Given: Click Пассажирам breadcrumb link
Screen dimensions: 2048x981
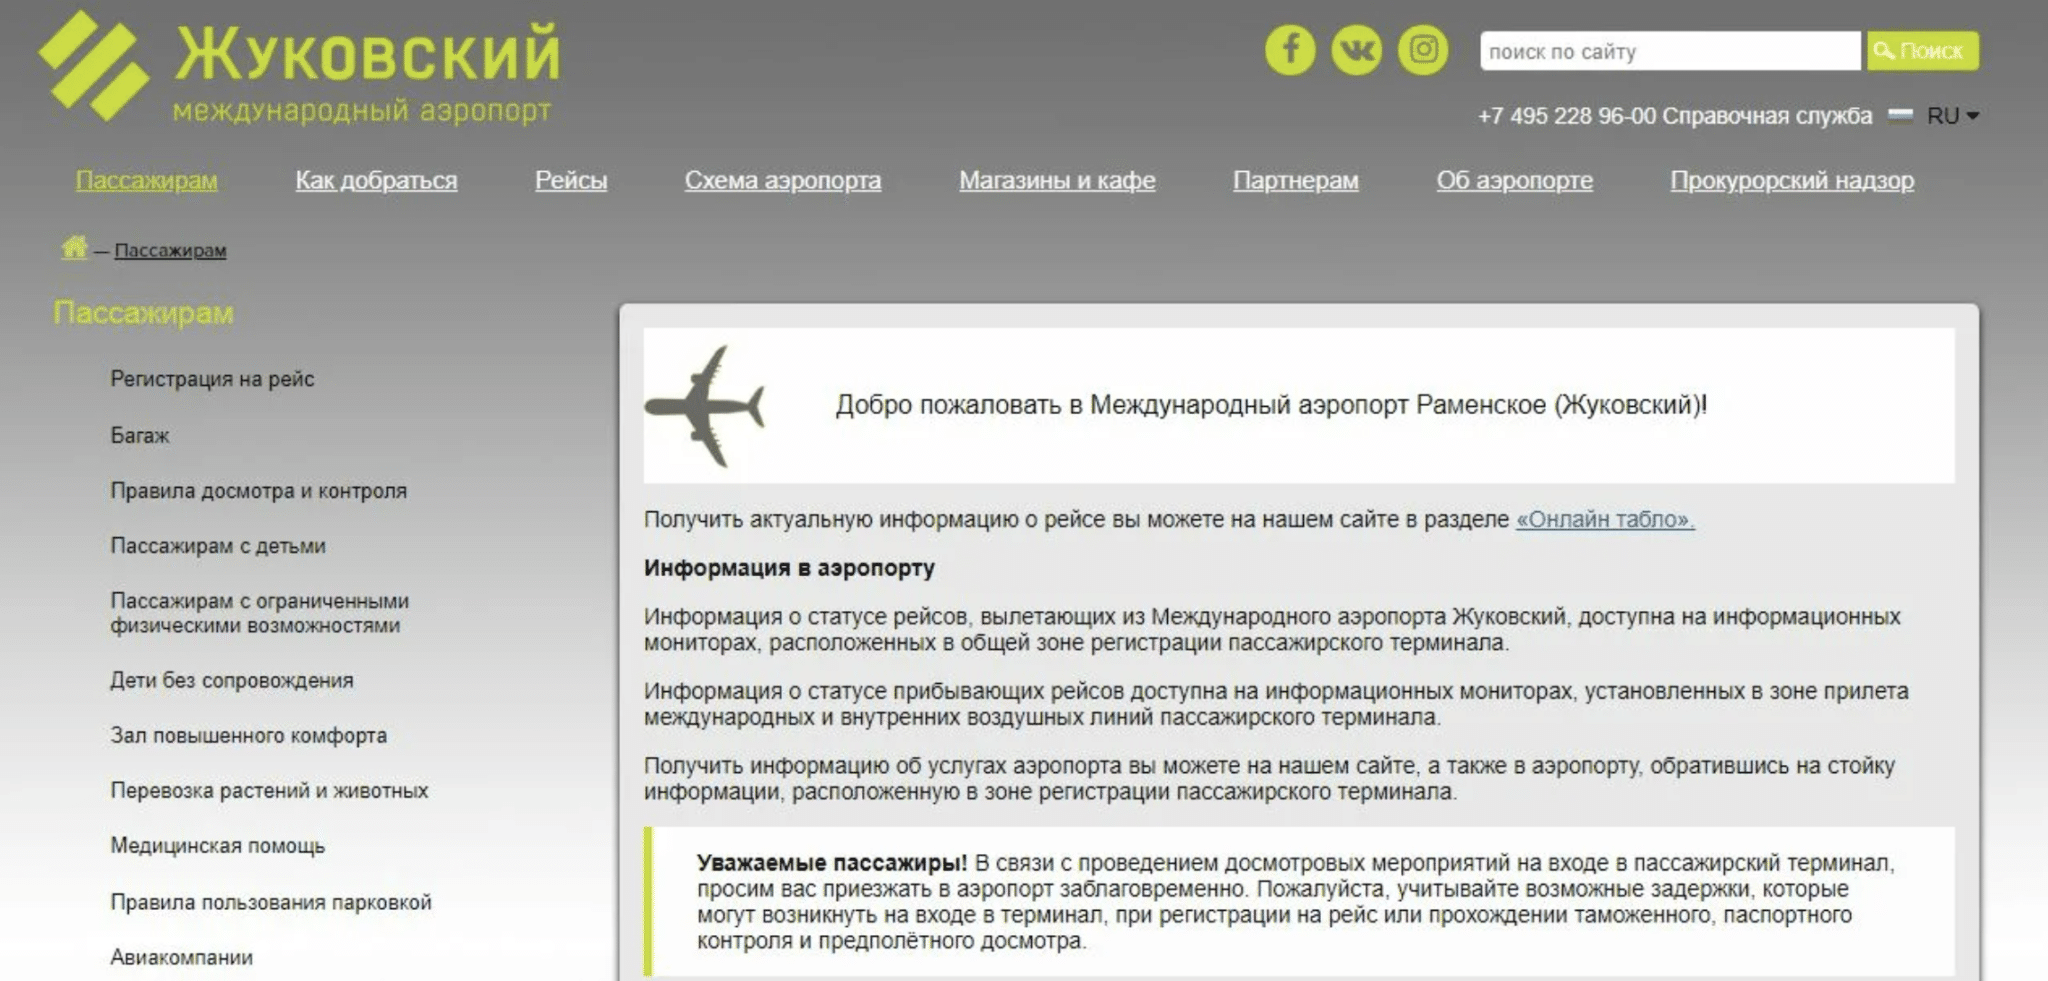Looking at the screenshot, I should click(170, 250).
